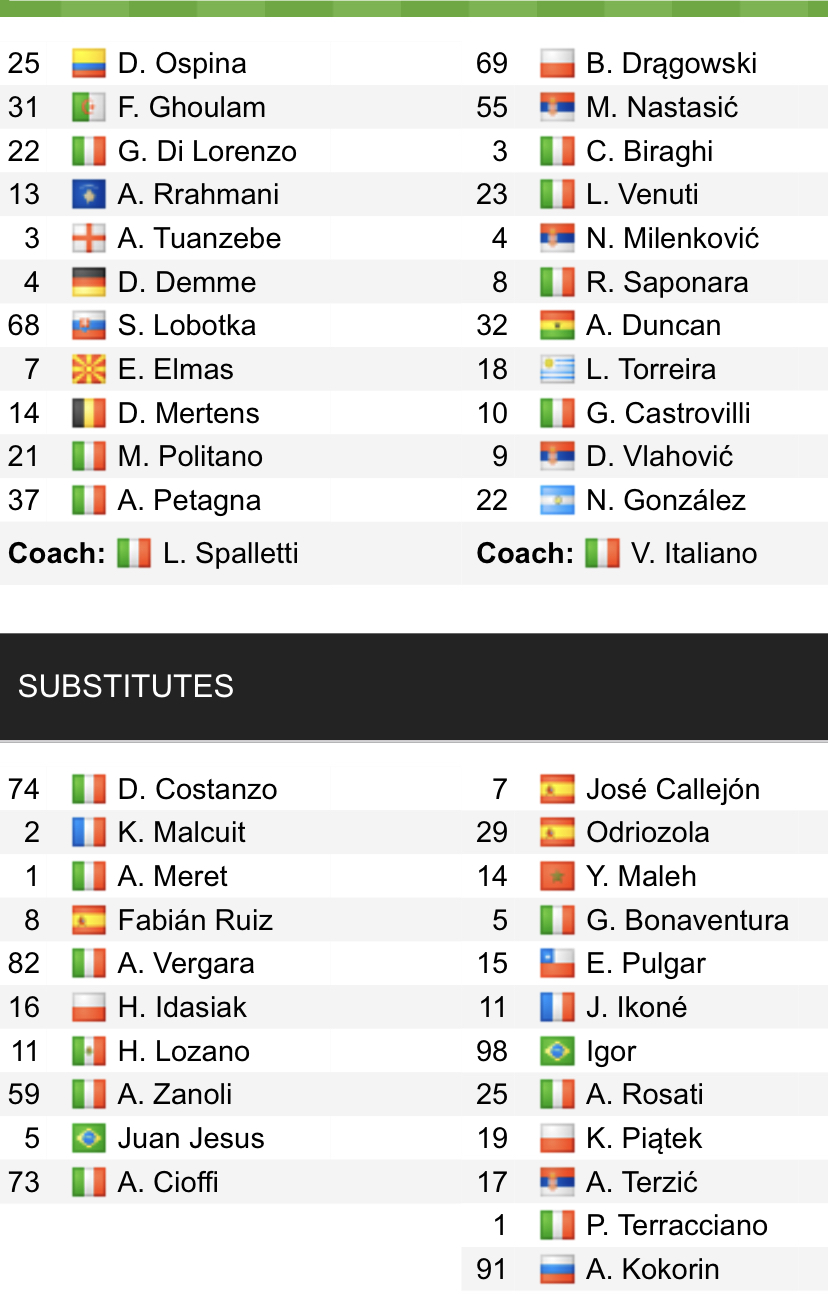This screenshot has width=828, height=1306.
Task: Select coach V. Italiano
Action: 693,554
